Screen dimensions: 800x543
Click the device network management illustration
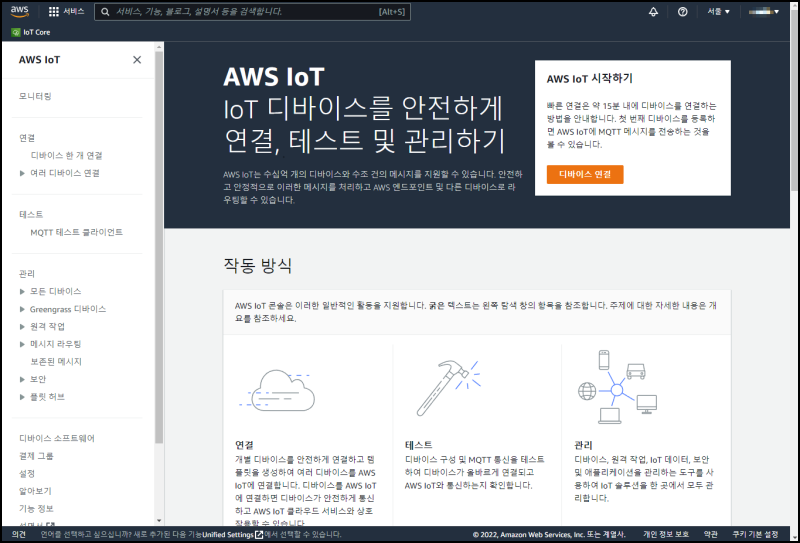617,387
